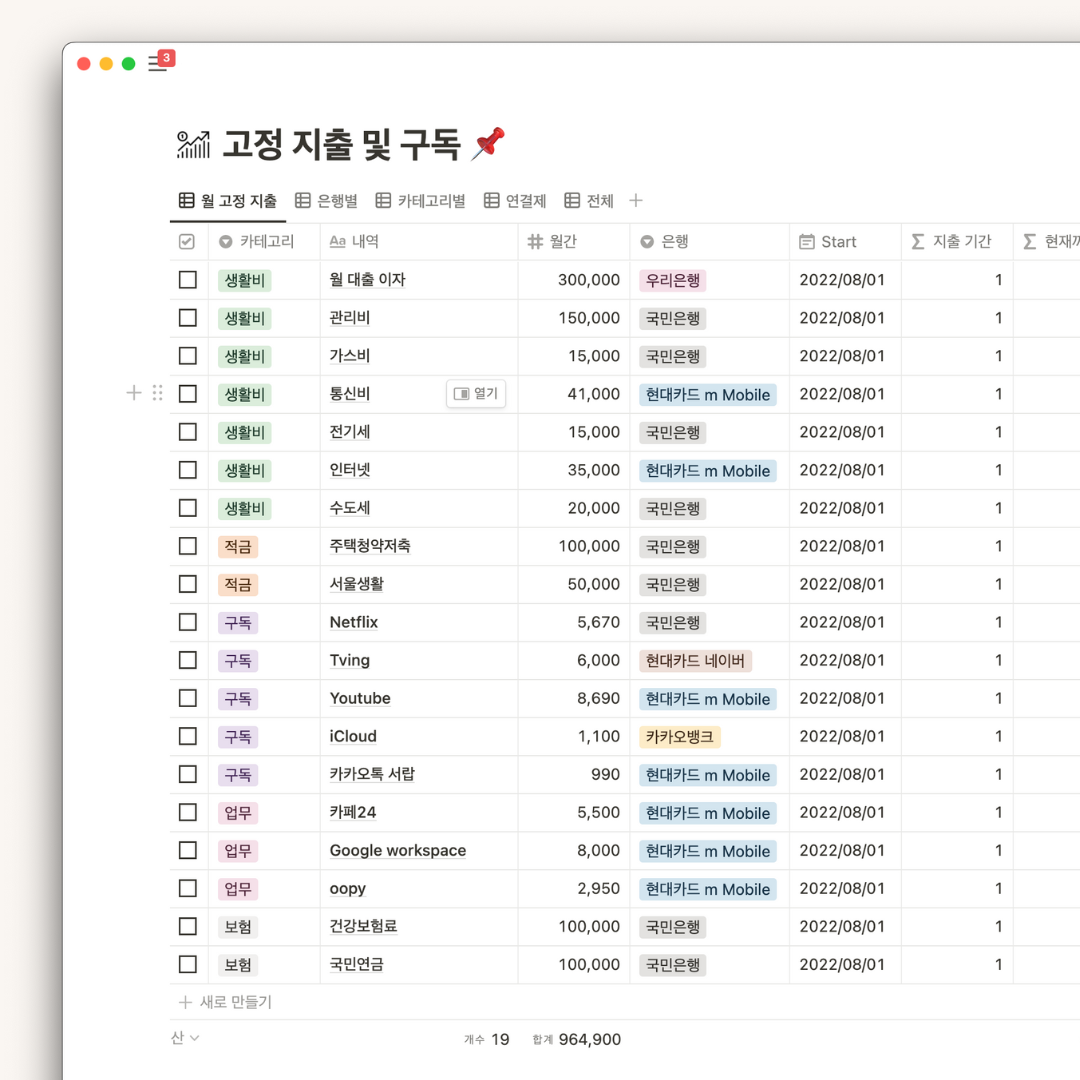Open the 지출 기간 column header
The image size is (1080, 1080).
(x=957, y=242)
